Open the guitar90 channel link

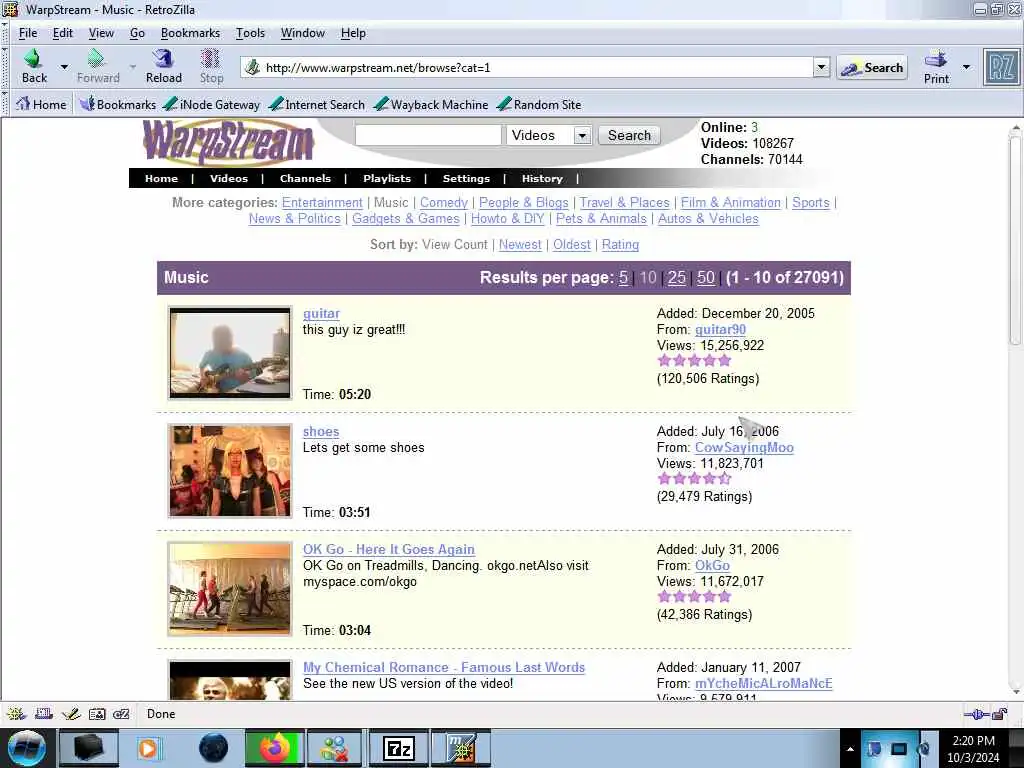tap(720, 330)
